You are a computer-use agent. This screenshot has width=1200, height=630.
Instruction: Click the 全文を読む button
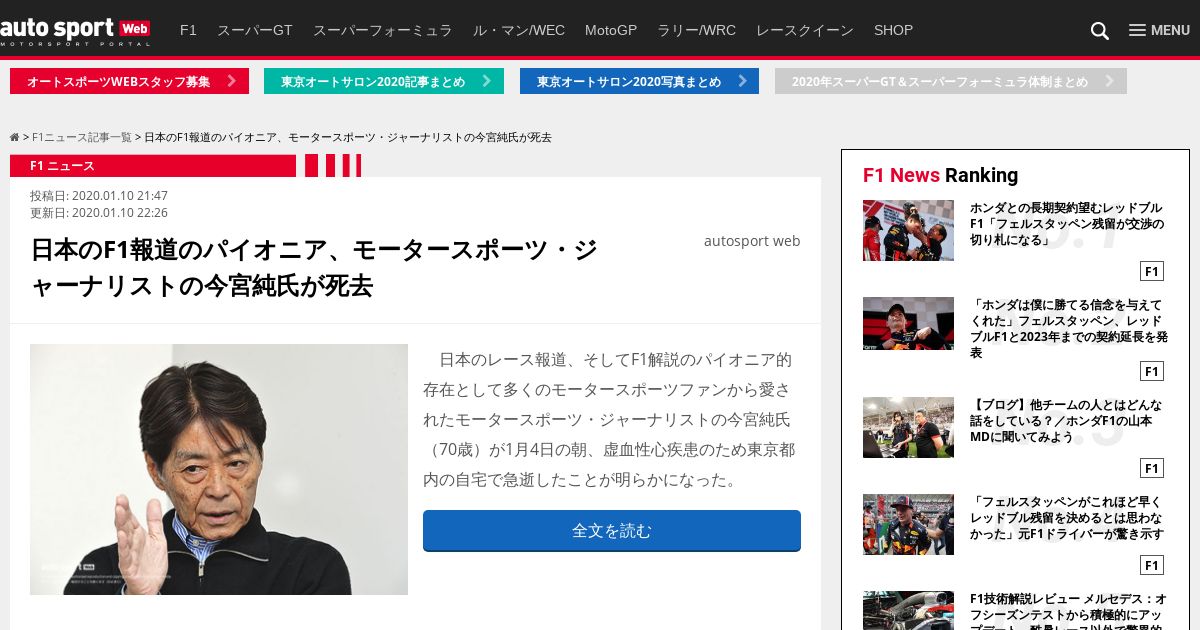coord(612,530)
